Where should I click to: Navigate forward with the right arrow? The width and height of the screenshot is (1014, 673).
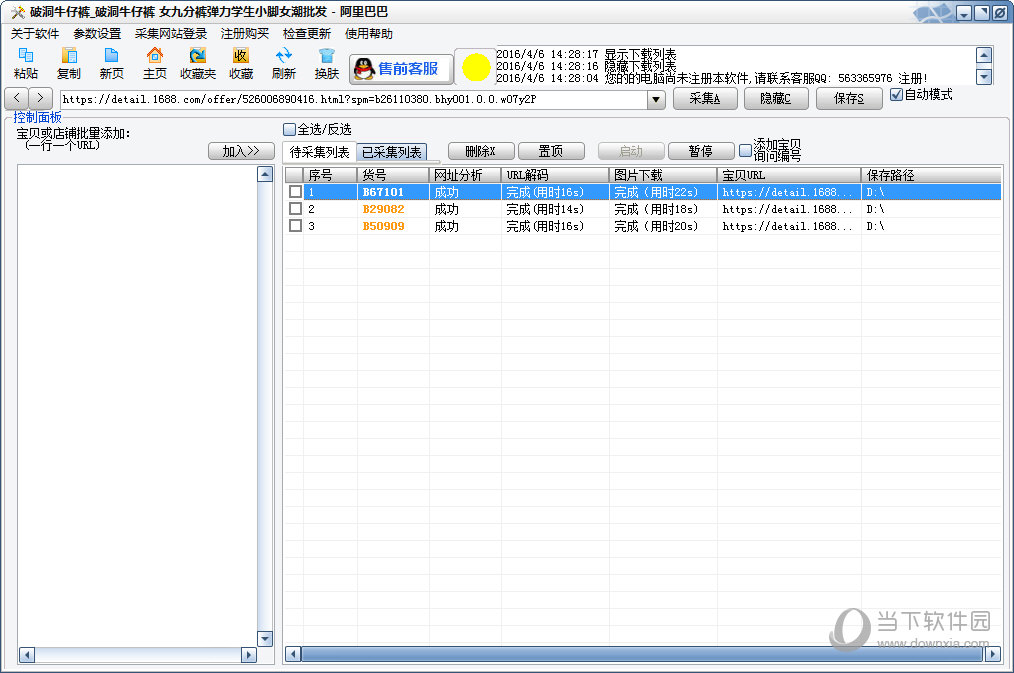click(x=41, y=98)
